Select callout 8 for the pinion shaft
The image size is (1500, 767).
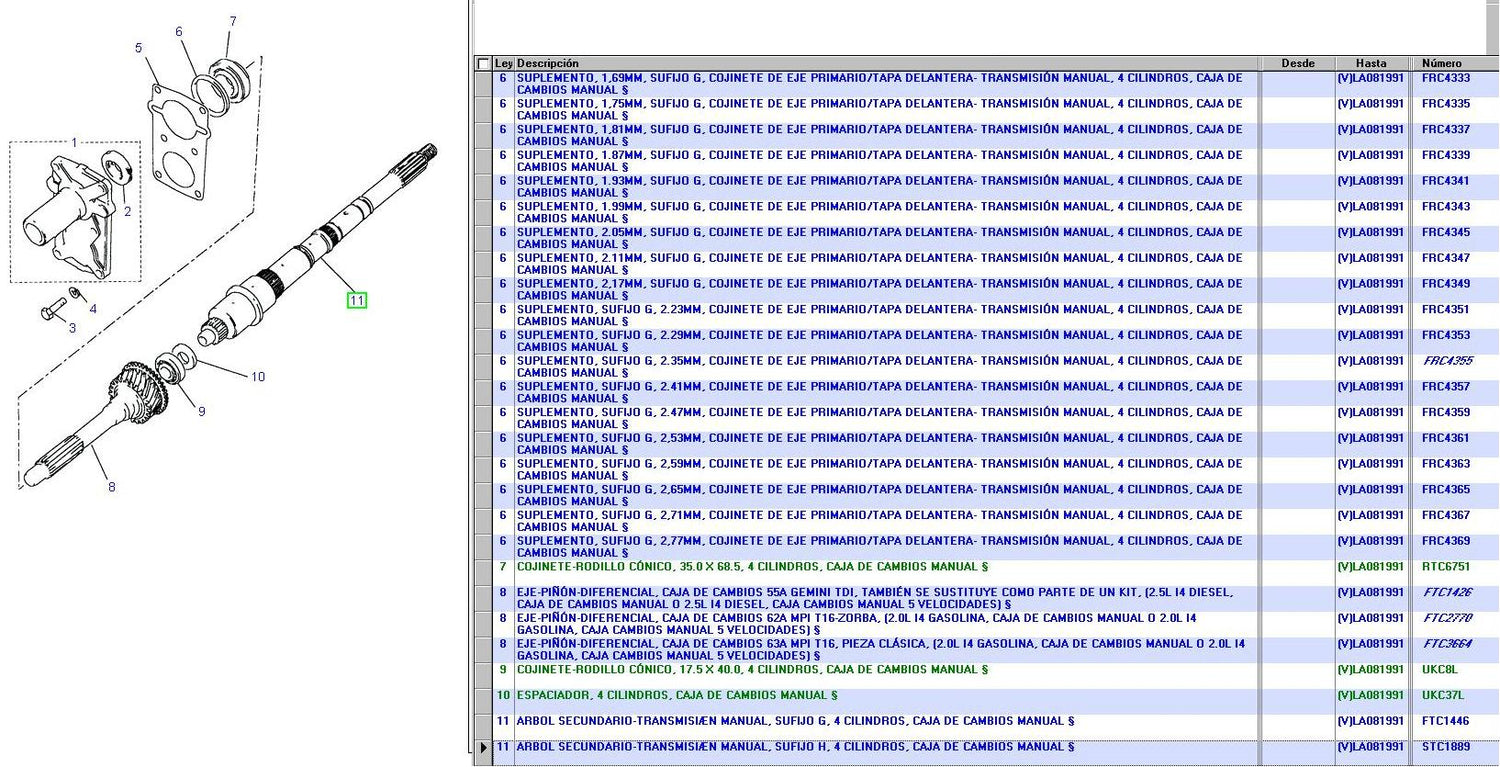(112, 487)
